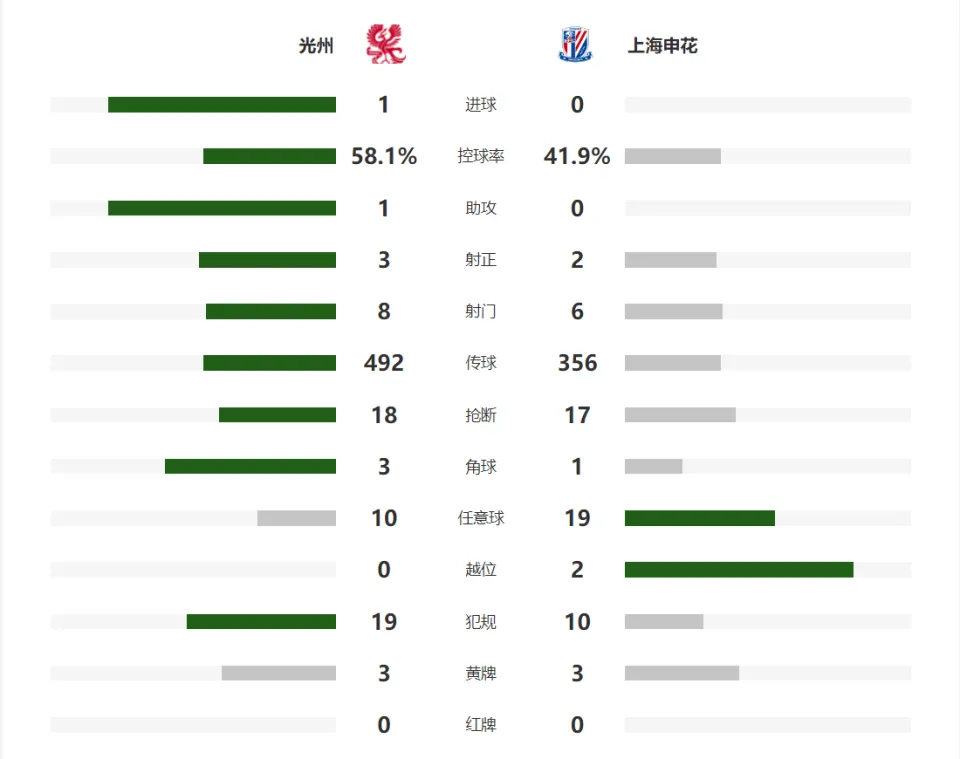Click the Gwangju red phoenix team logo

point(386,44)
